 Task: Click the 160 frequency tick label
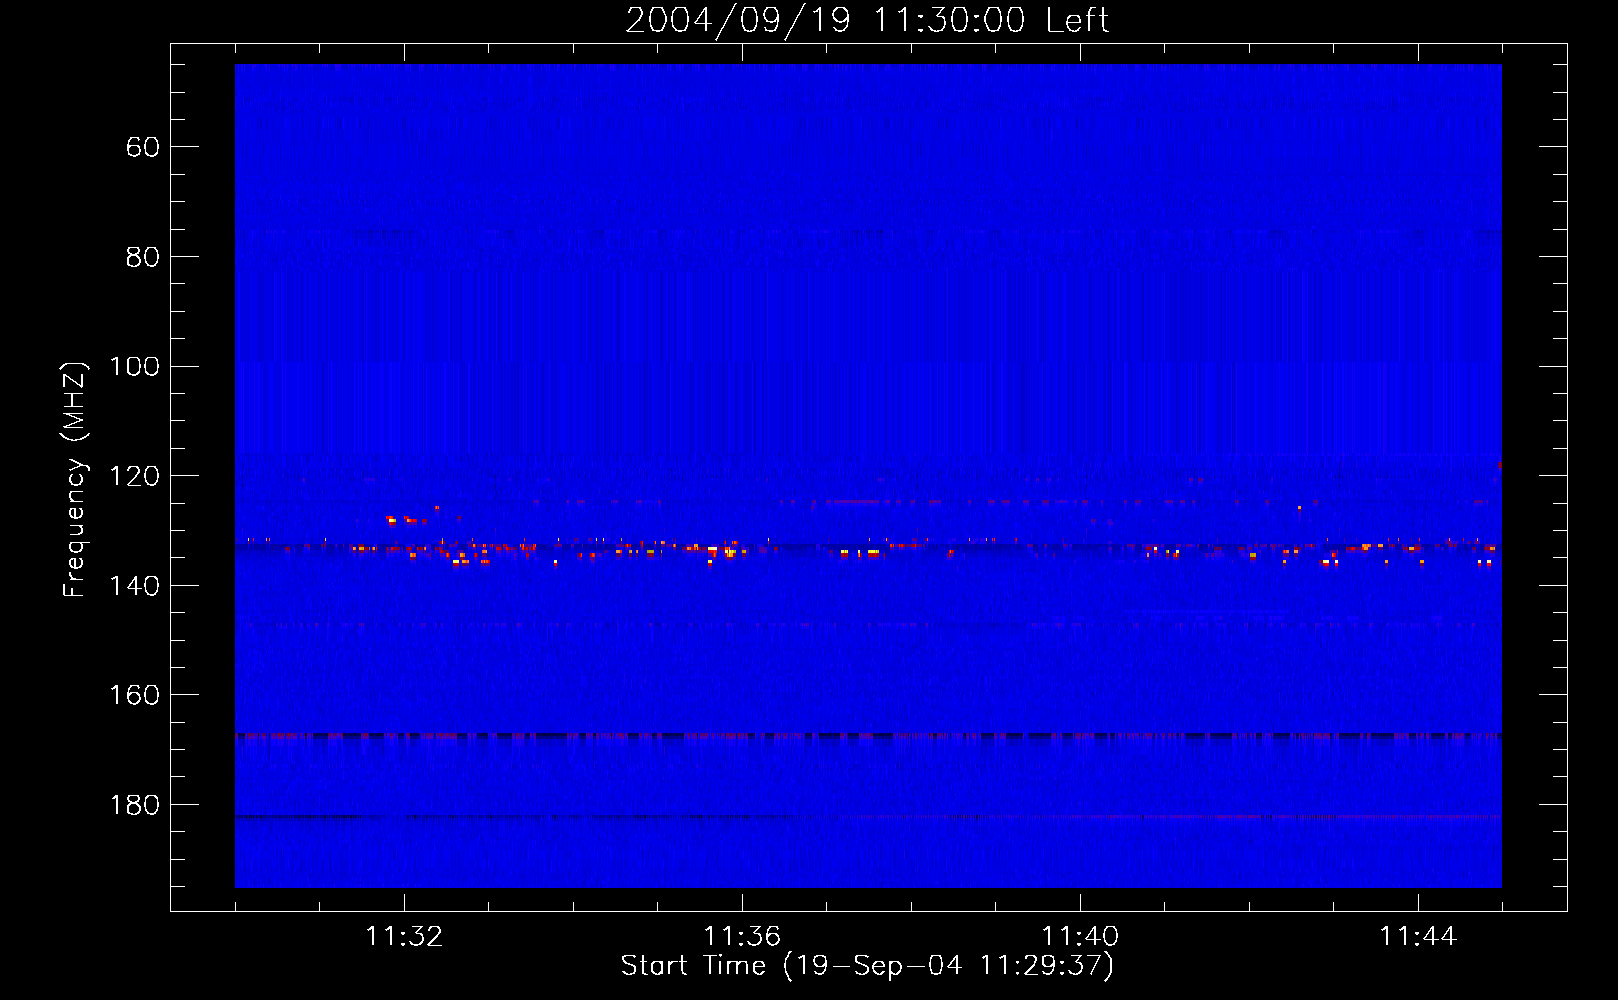[x=134, y=695]
